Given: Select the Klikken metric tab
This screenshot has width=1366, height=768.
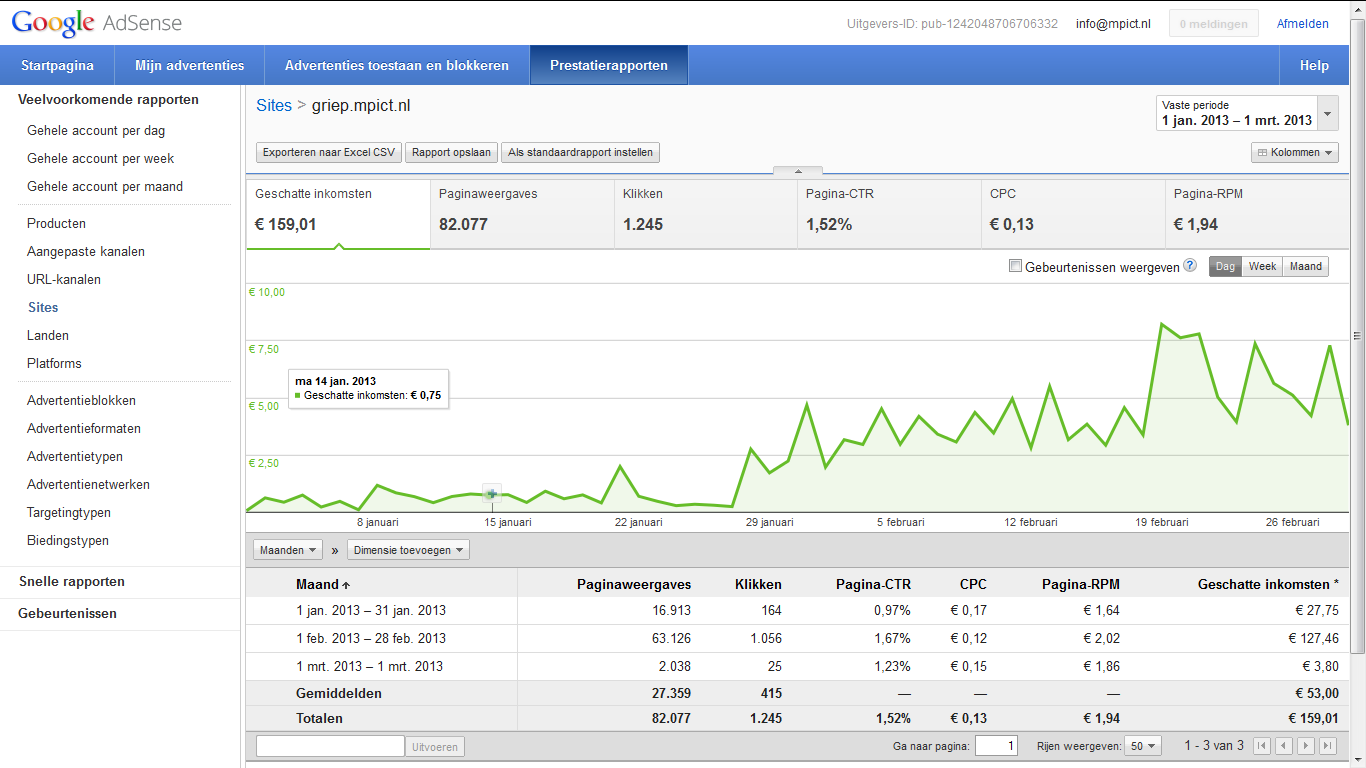Looking at the screenshot, I should 706,213.
